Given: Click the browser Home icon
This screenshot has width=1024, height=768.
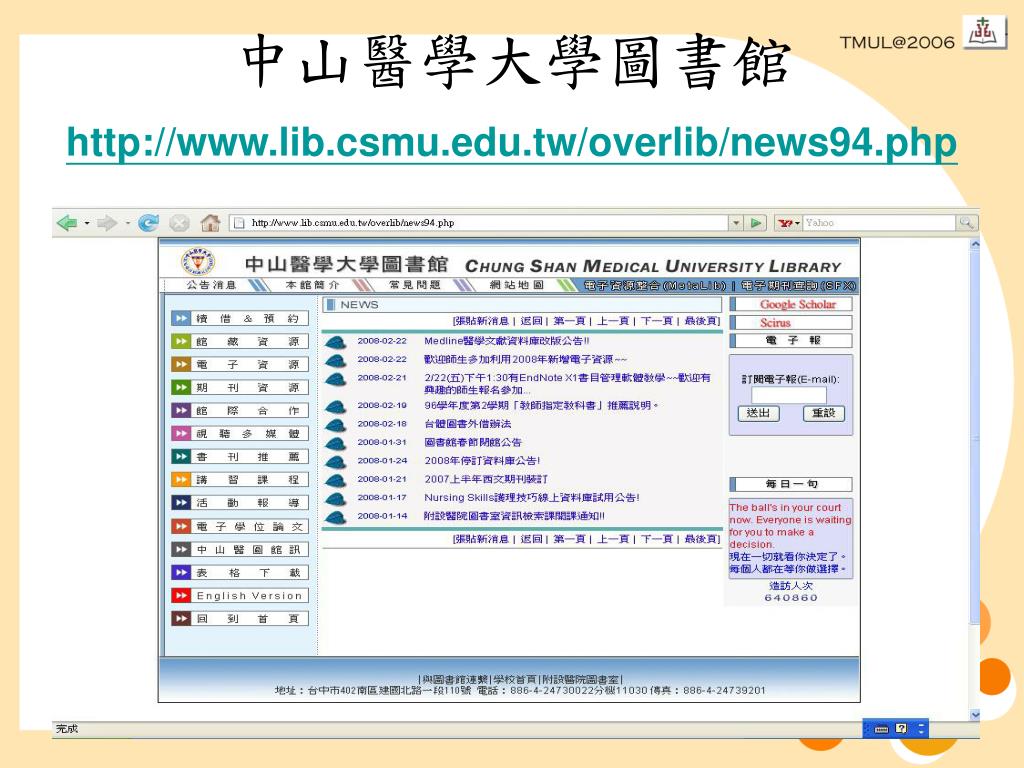Looking at the screenshot, I should pyautogui.click(x=210, y=223).
